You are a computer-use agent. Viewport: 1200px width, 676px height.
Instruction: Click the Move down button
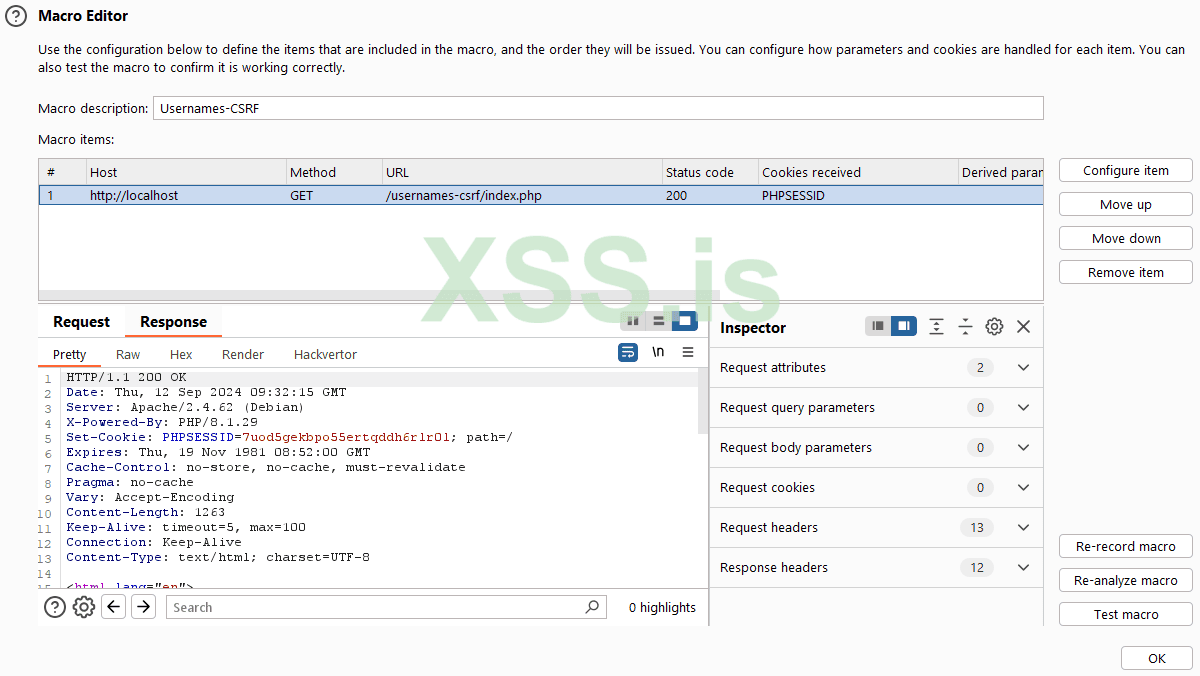[x=1126, y=239]
